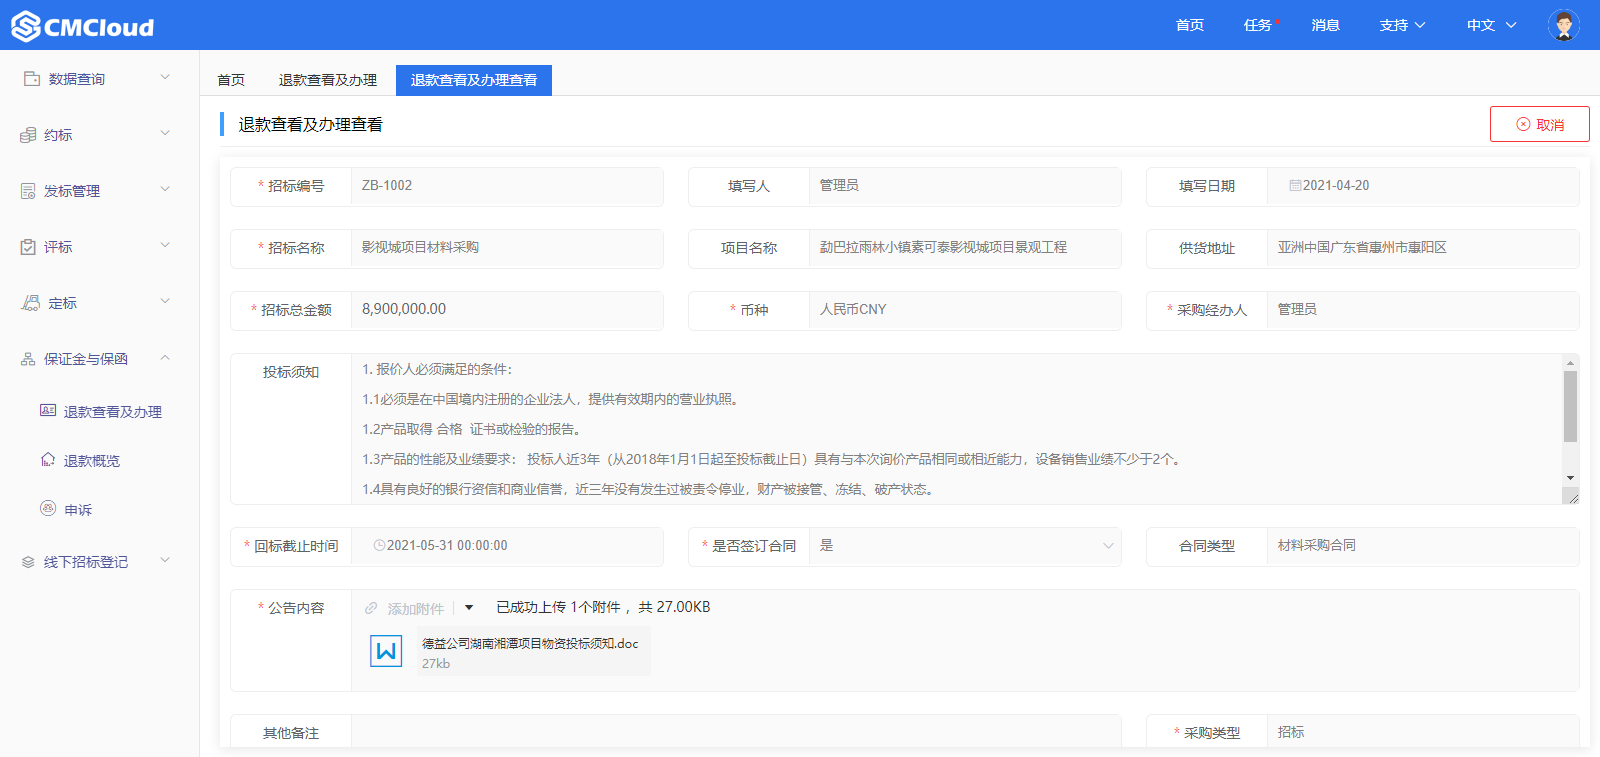Open the 德益公司湖南湘潭项目物资投标须知.doc attachment

pyautogui.click(x=530, y=643)
